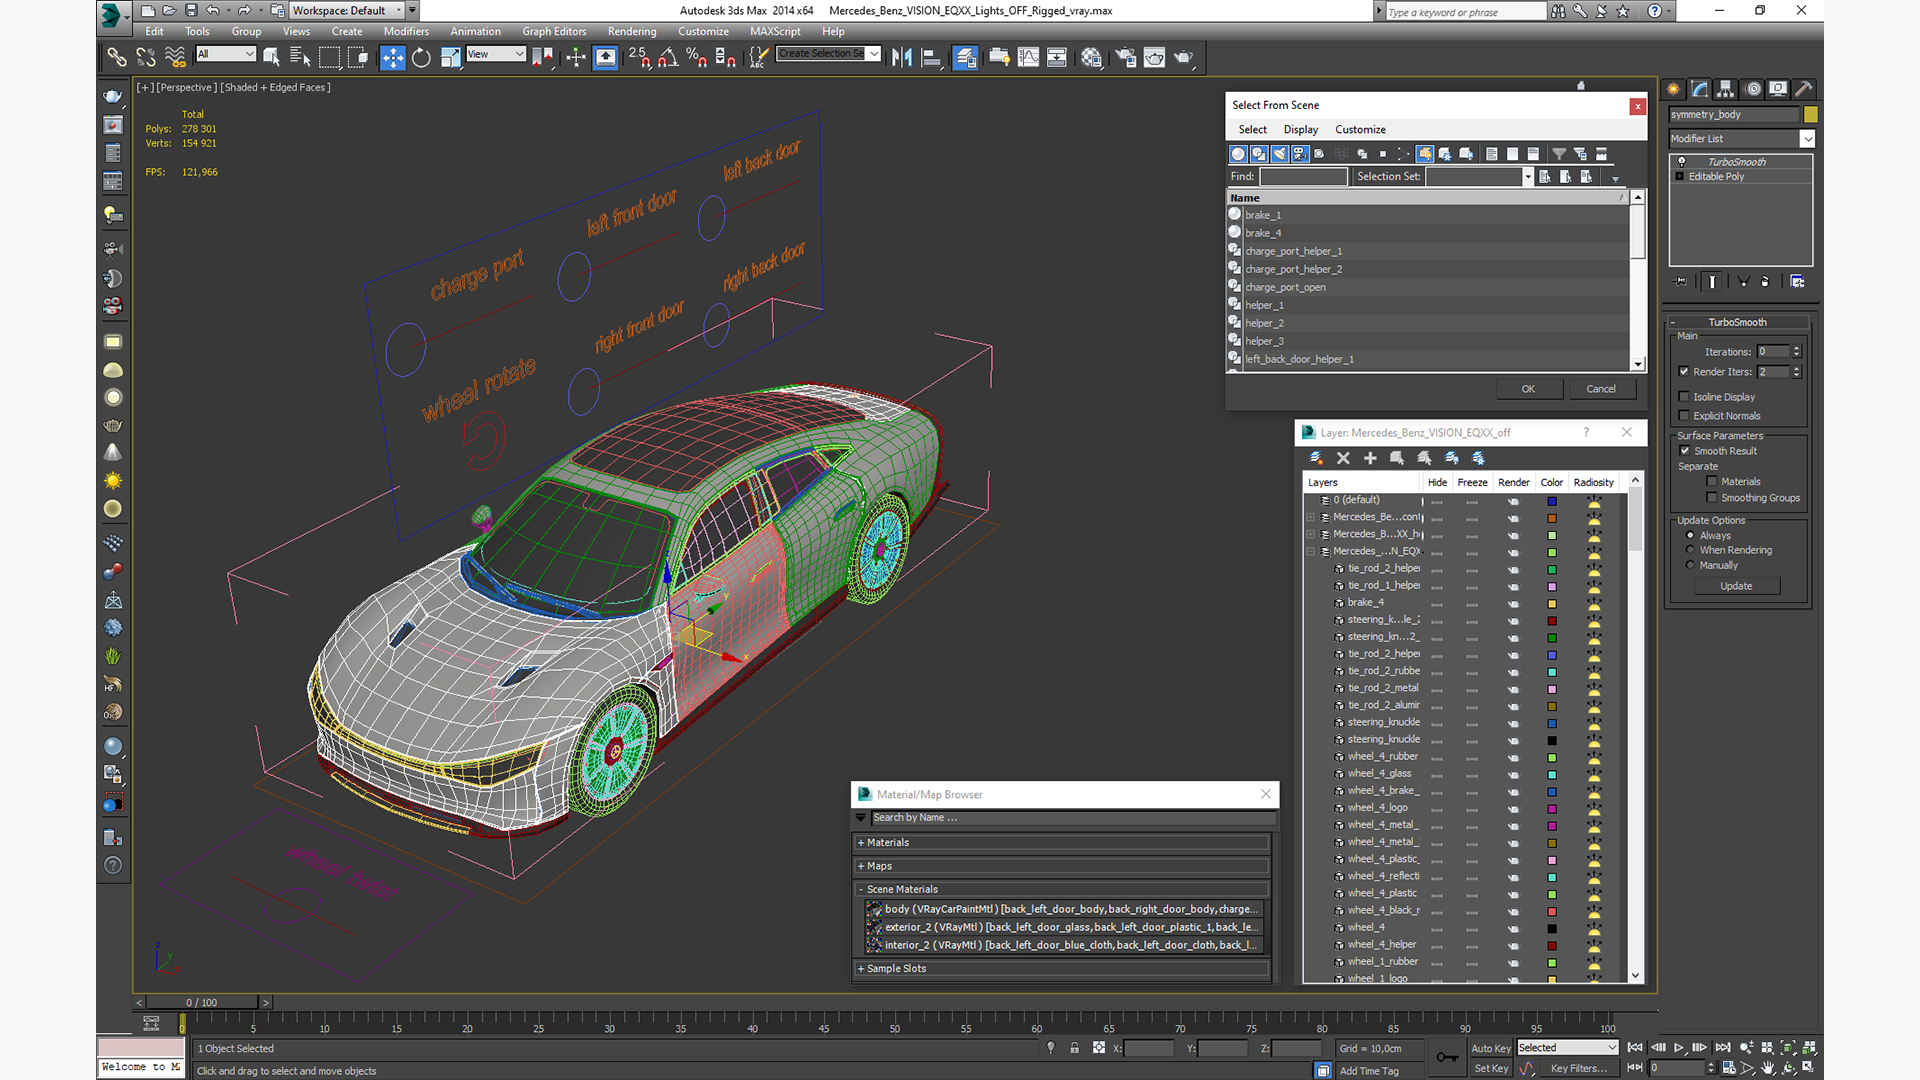Open Customize menu in Select From Scene
Screen dimensions: 1920x1080
click(1360, 130)
